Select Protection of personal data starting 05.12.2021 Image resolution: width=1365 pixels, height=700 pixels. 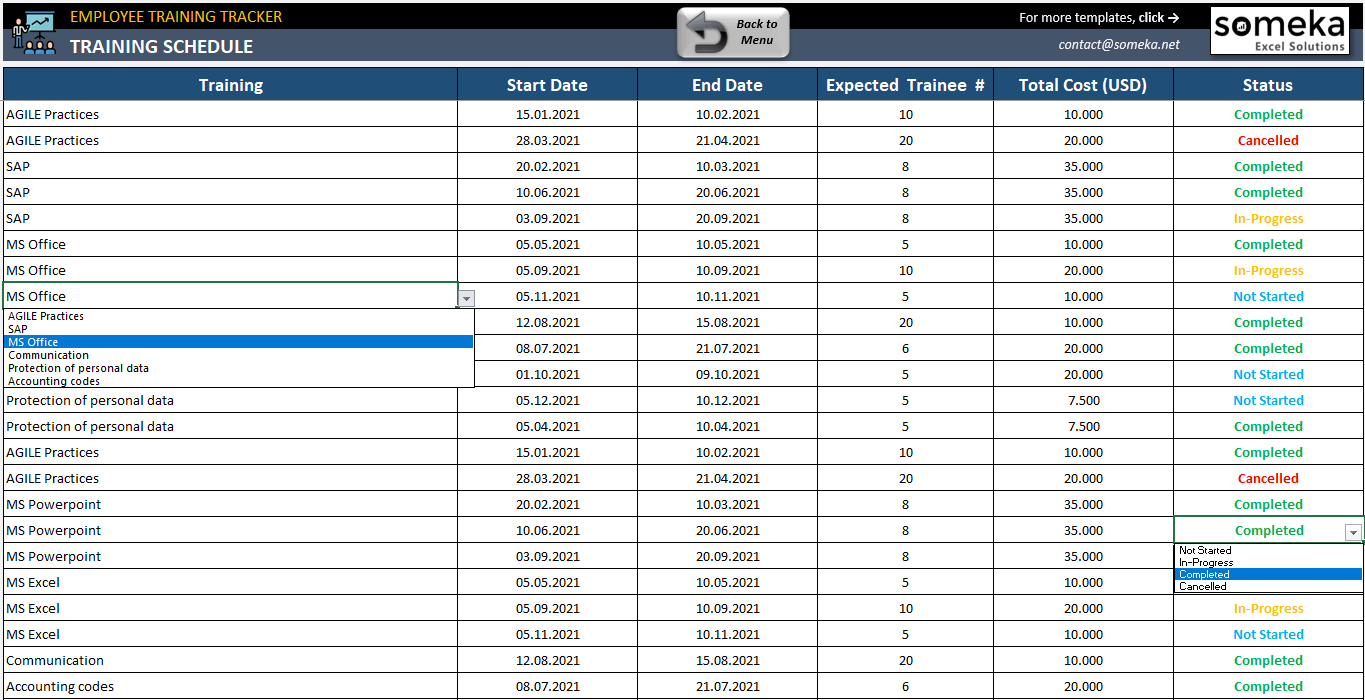coord(230,400)
